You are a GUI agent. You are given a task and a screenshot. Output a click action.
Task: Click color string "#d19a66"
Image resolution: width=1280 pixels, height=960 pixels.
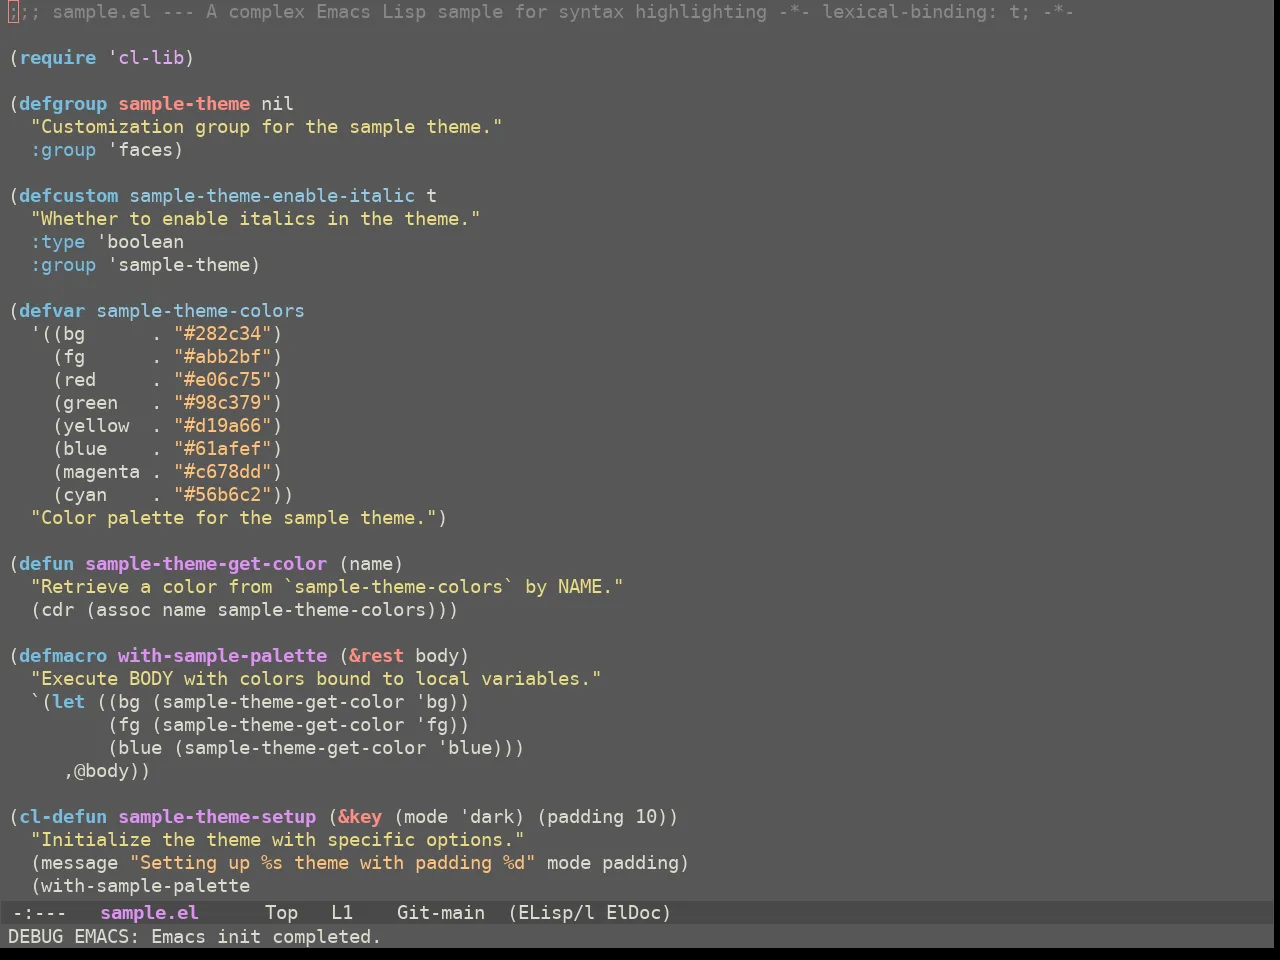[222, 425]
